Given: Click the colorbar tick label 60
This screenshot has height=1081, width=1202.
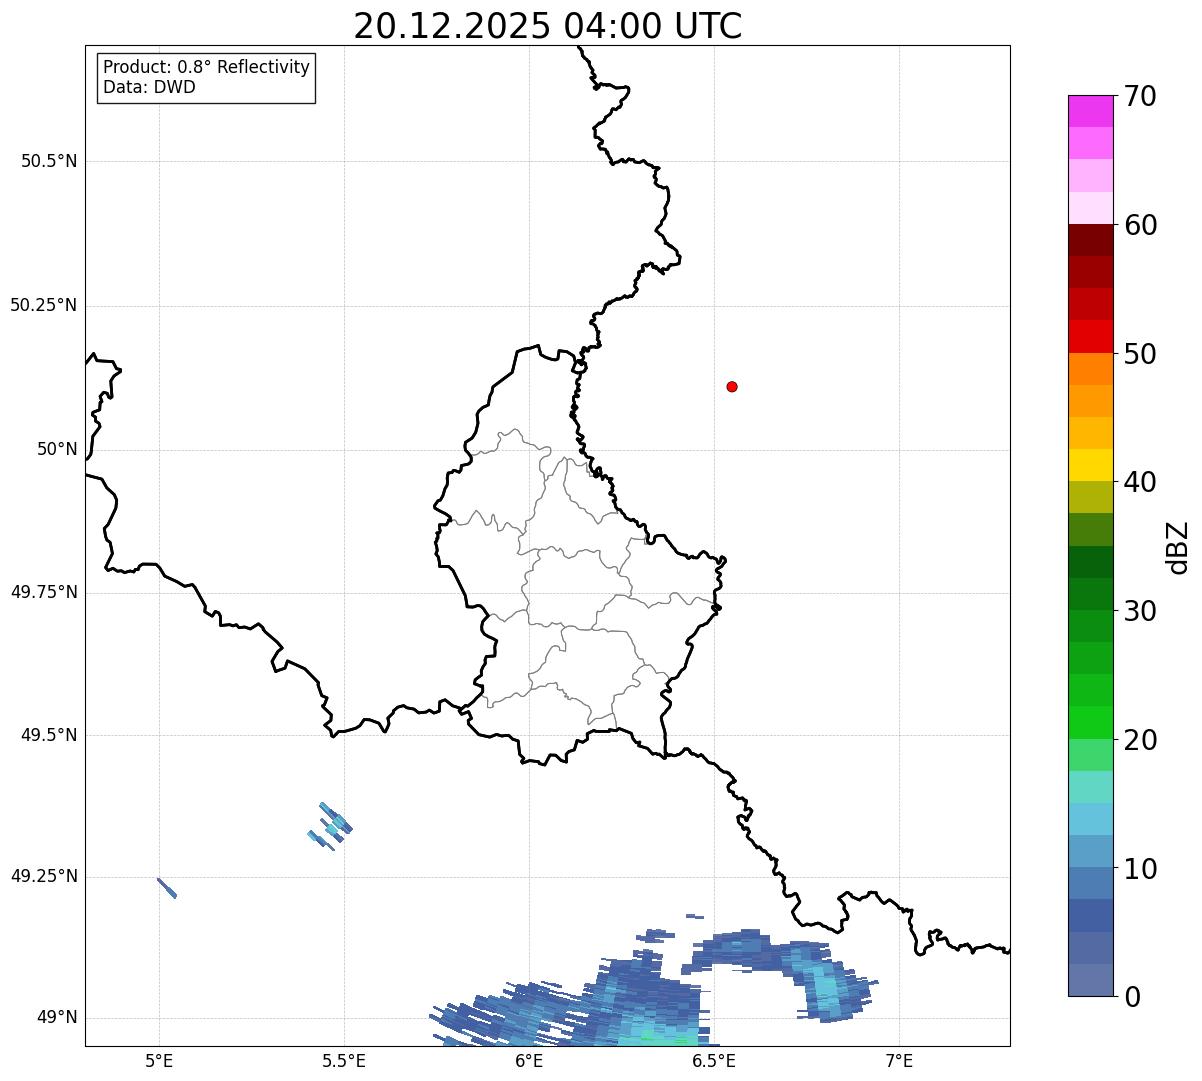Looking at the screenshot, I should (1141, 225).
